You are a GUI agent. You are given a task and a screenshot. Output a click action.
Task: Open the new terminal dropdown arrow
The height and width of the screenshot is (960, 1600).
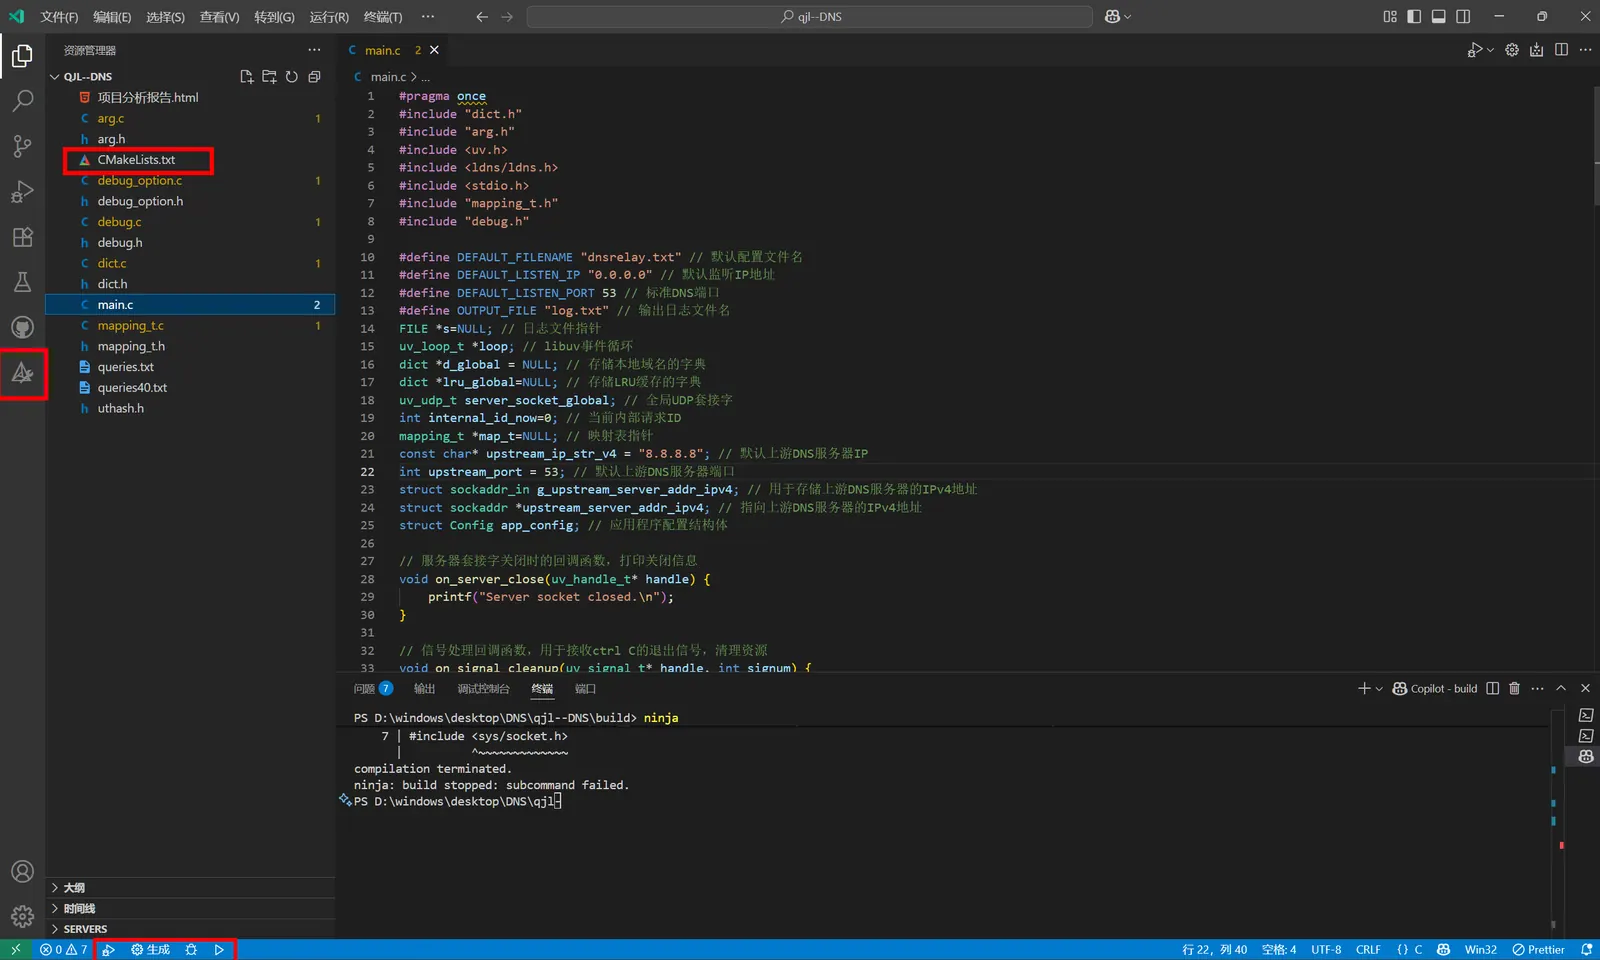[x=1379, y=689]
